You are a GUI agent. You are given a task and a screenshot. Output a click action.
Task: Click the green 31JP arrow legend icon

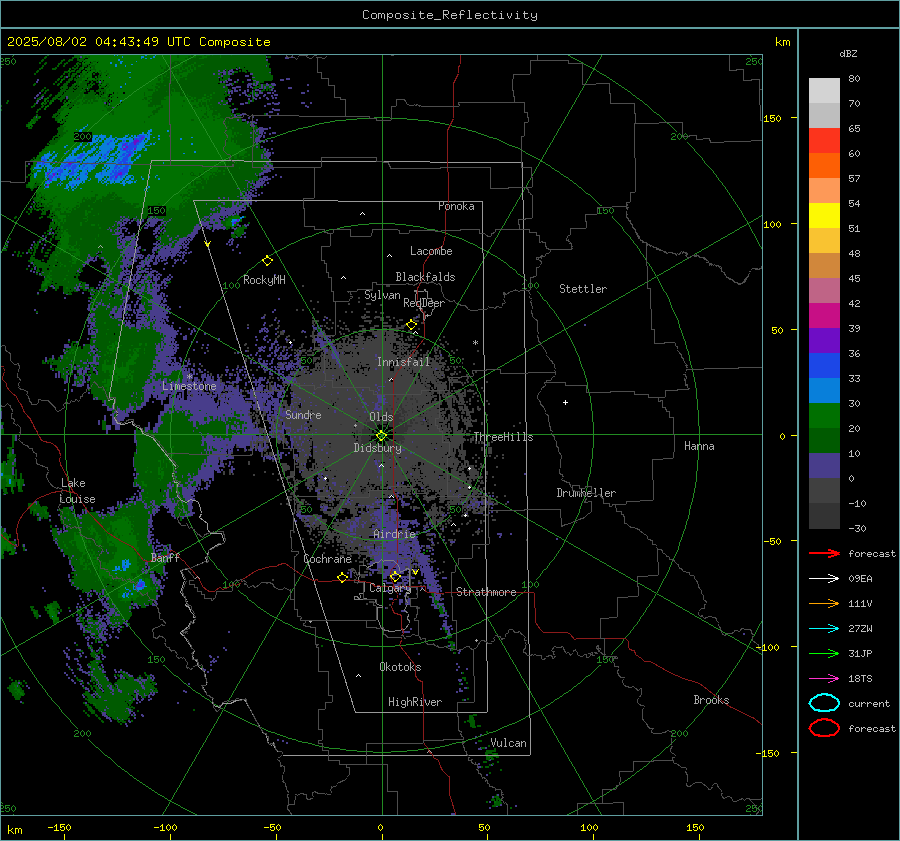coord(824,653)
